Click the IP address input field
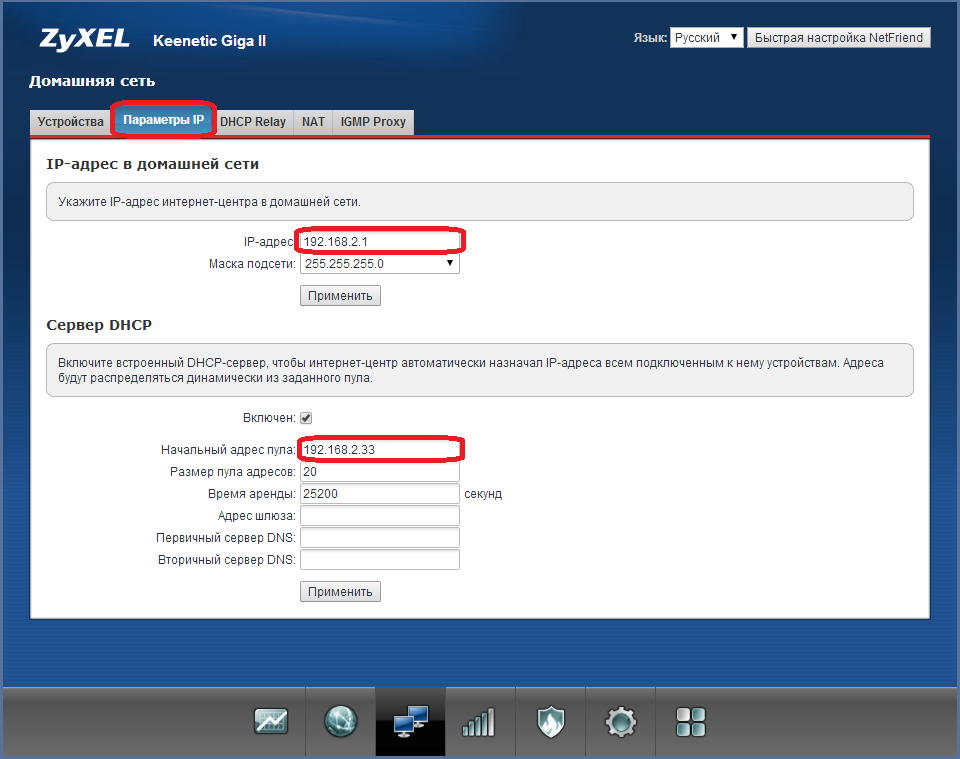960x759 pixels. [x=380, y=241]
